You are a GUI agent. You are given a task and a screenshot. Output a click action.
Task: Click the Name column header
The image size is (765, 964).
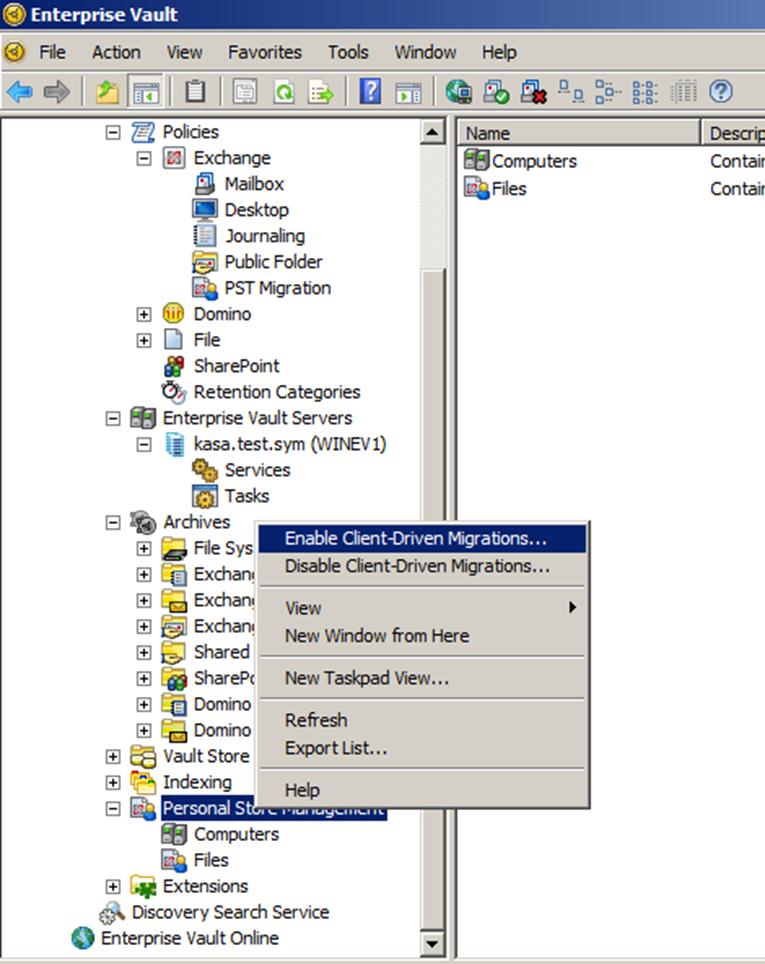point(580,133)
